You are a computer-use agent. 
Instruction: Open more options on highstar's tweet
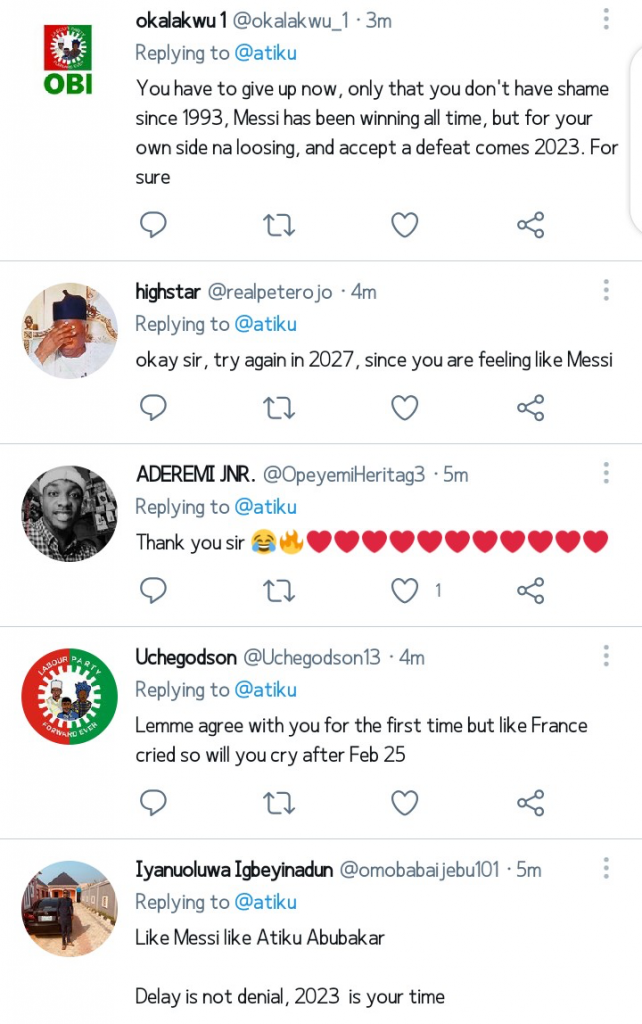tap(606, 291)
